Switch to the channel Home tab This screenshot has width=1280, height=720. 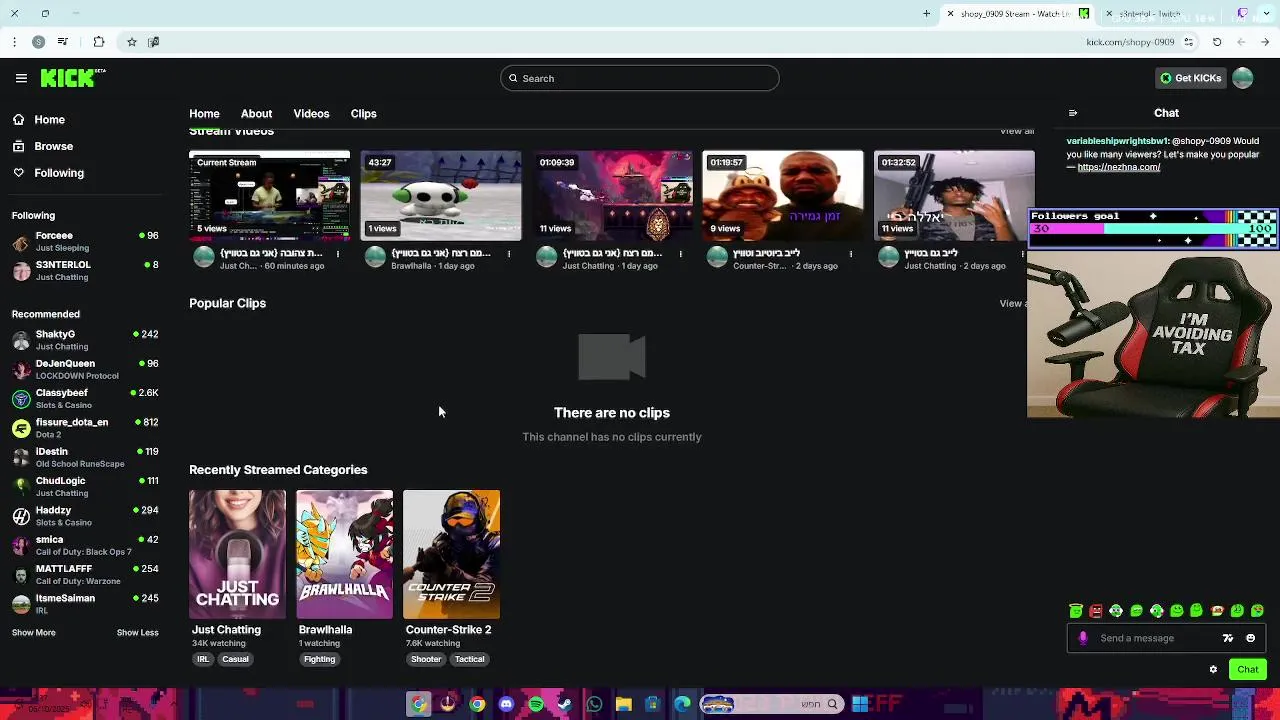[x=204, y=113]
